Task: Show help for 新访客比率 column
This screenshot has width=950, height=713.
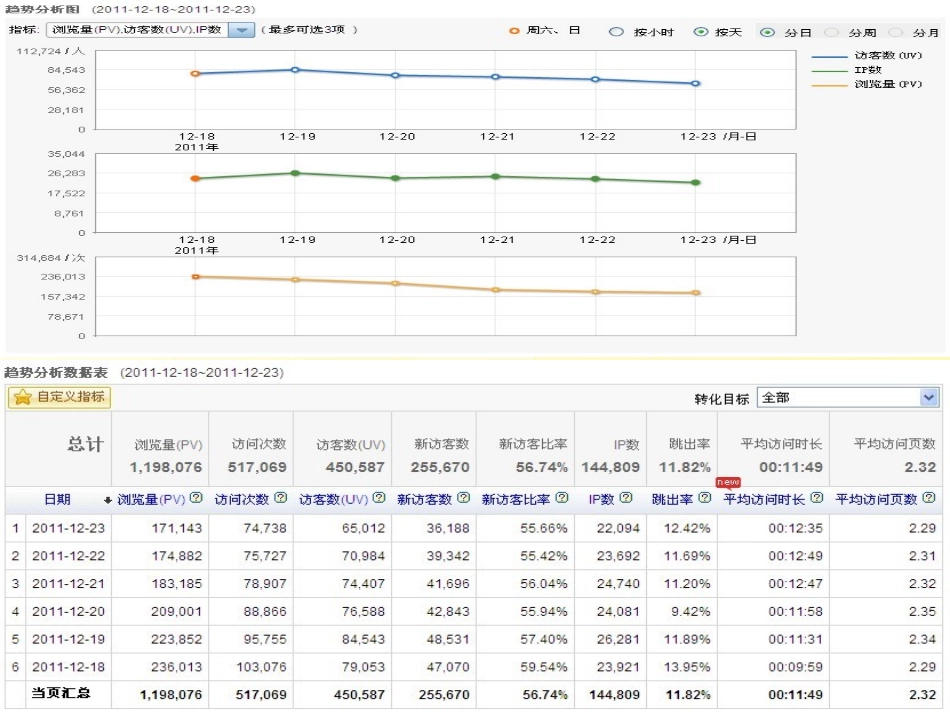Action: point(561,498)
